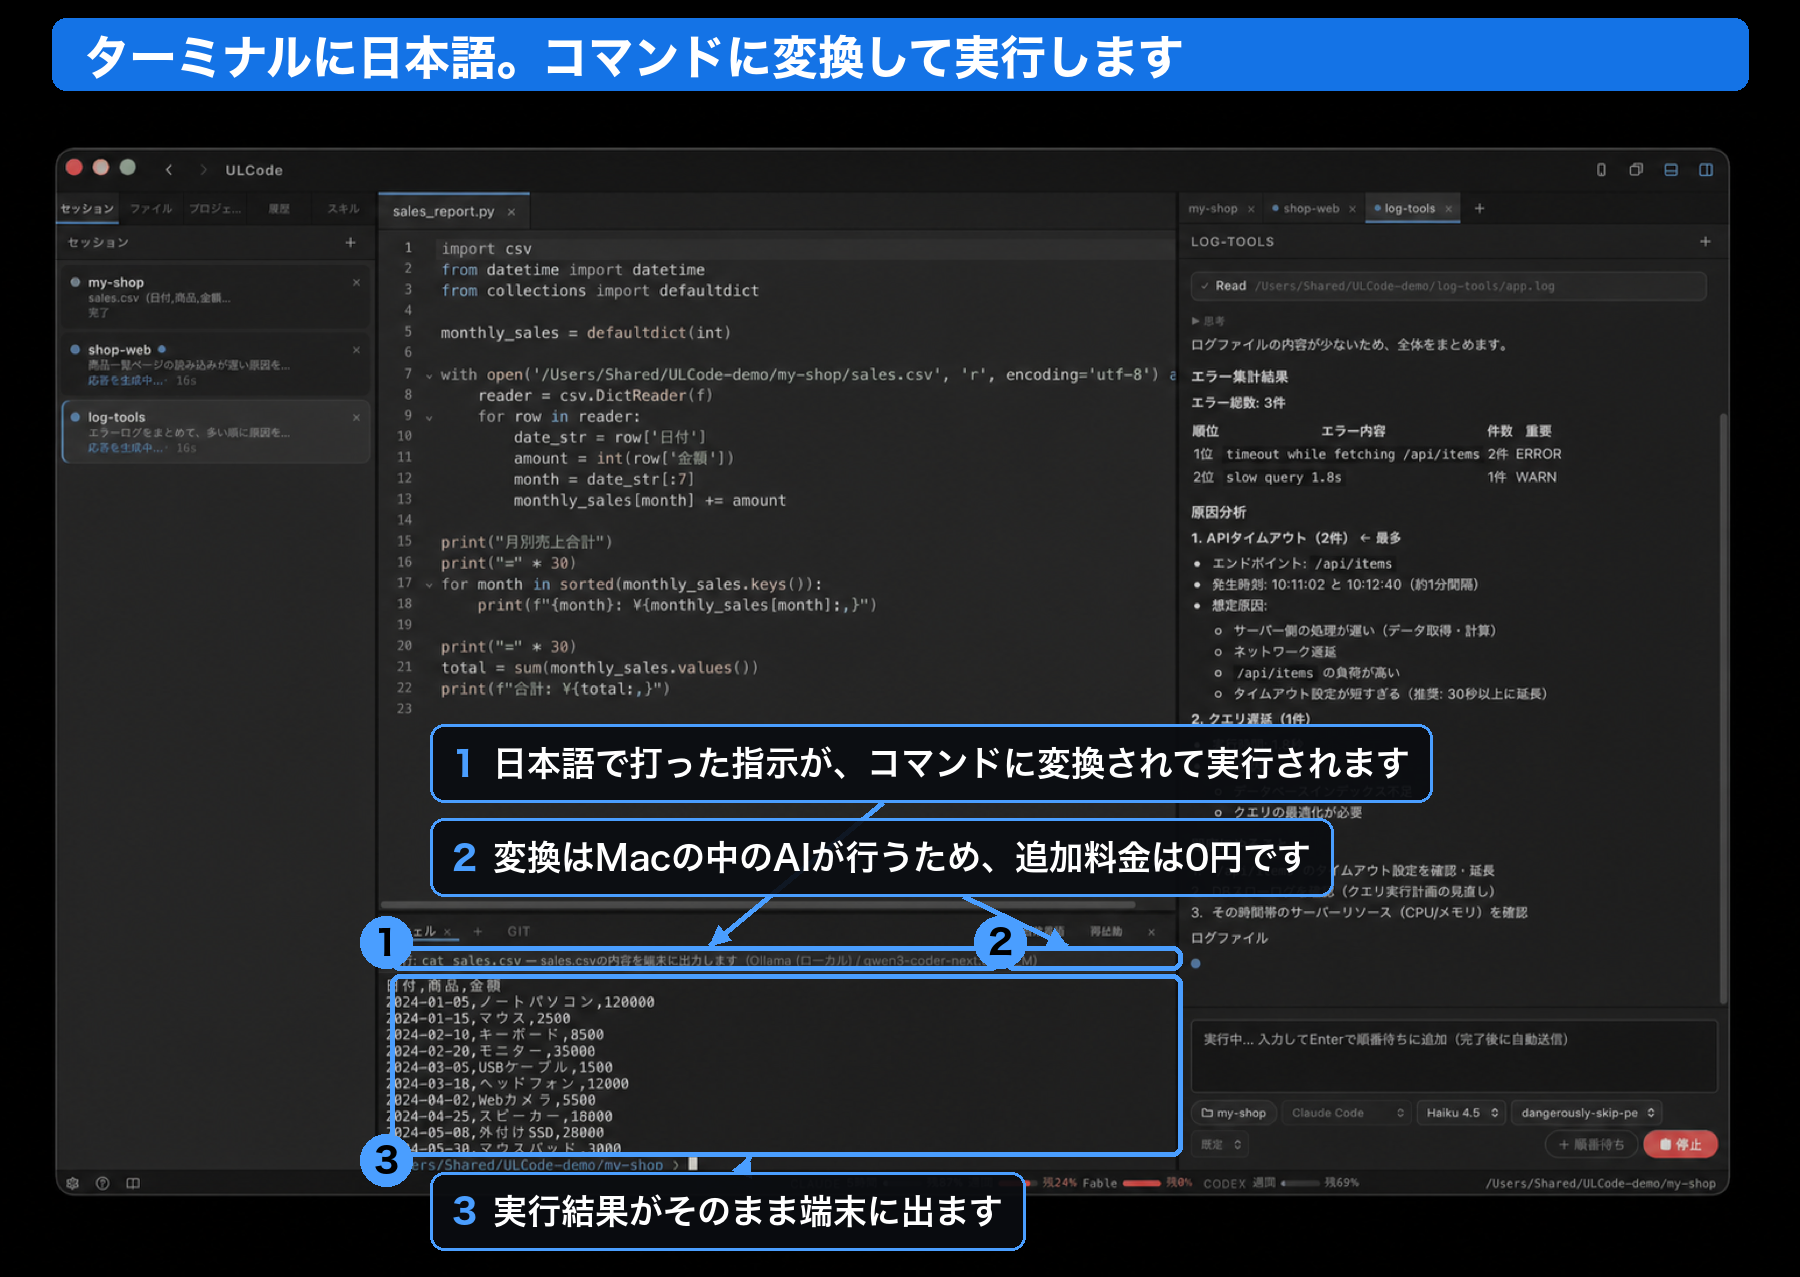Open the settings gear in the bottom-left status bar
This screenshot has height=1277, width=1800.
[73, 1183]
